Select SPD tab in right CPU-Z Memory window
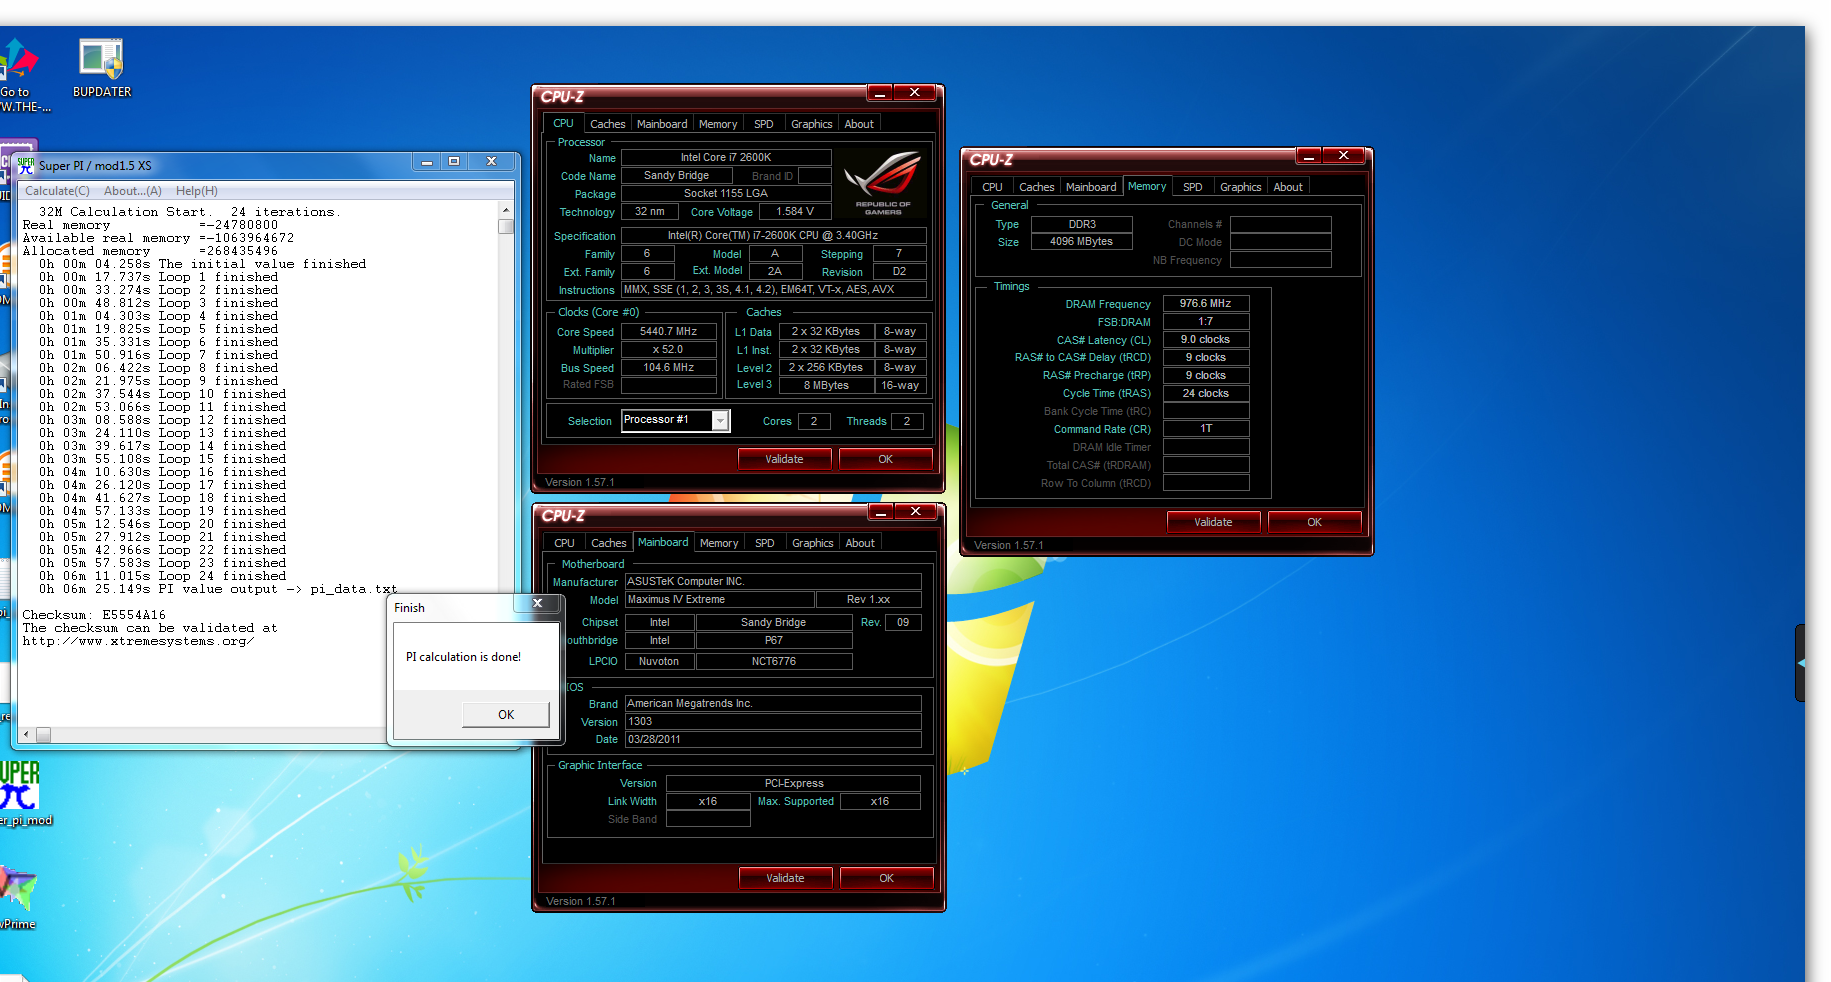The image size is (1831, 982). 1193,187
